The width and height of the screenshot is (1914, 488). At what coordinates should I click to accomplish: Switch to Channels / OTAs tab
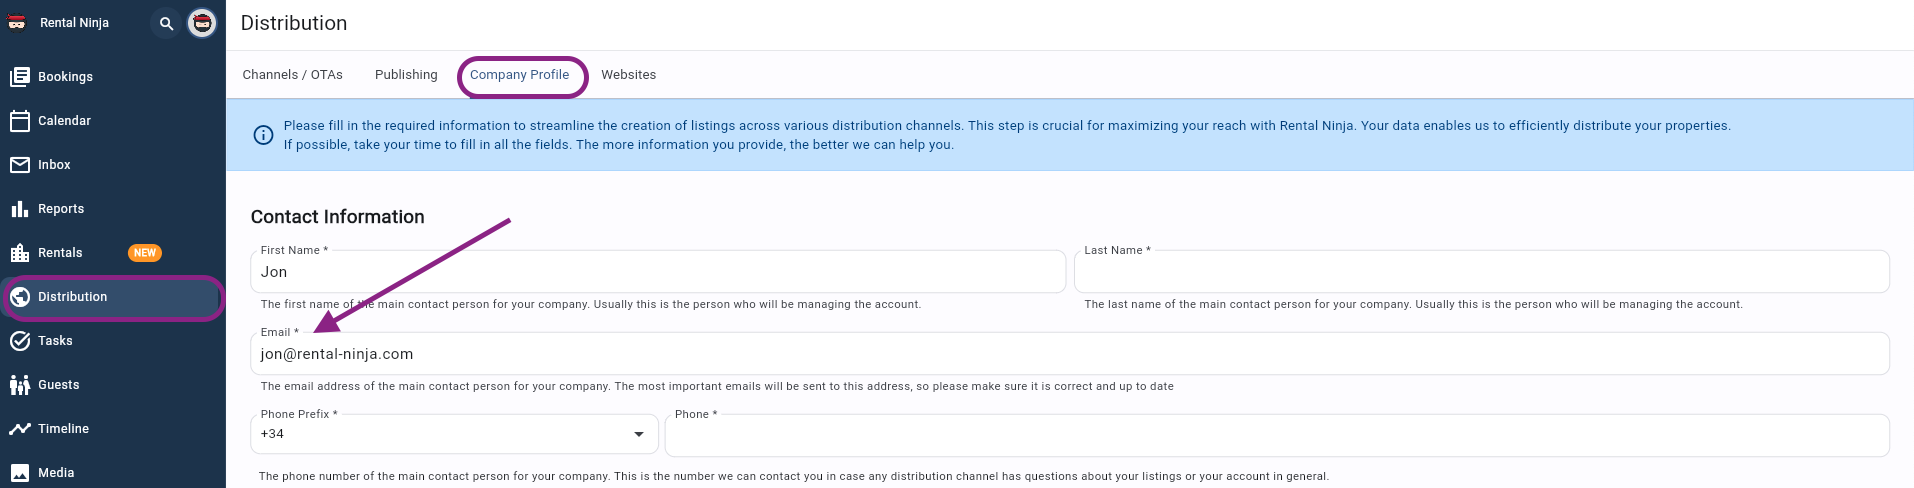293,75
